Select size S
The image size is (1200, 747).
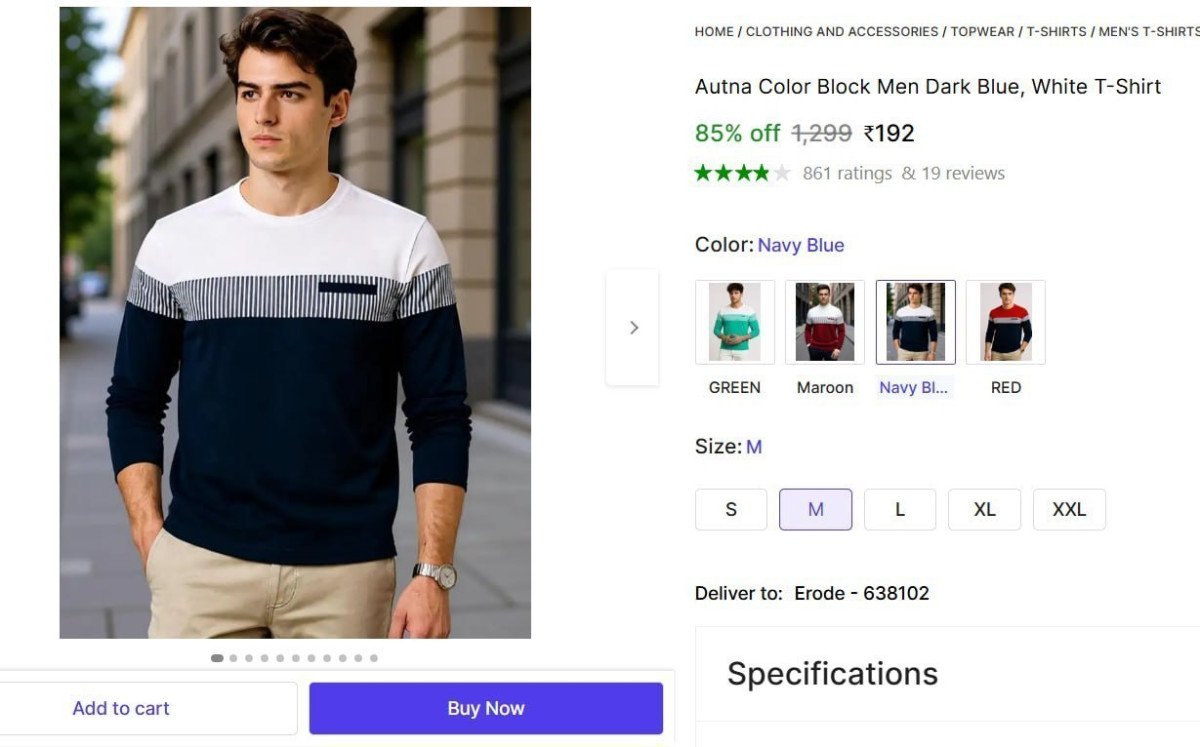coord(731,509)
